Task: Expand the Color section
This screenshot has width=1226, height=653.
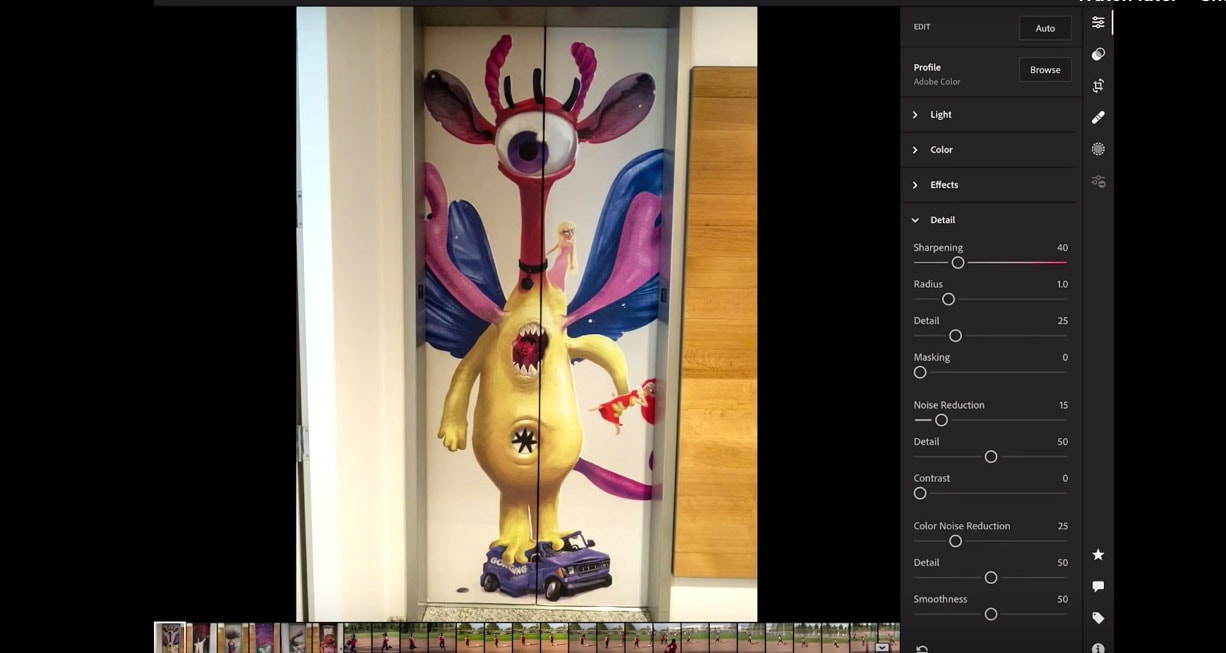Action: pyautogui.click(x=940, y=150)
